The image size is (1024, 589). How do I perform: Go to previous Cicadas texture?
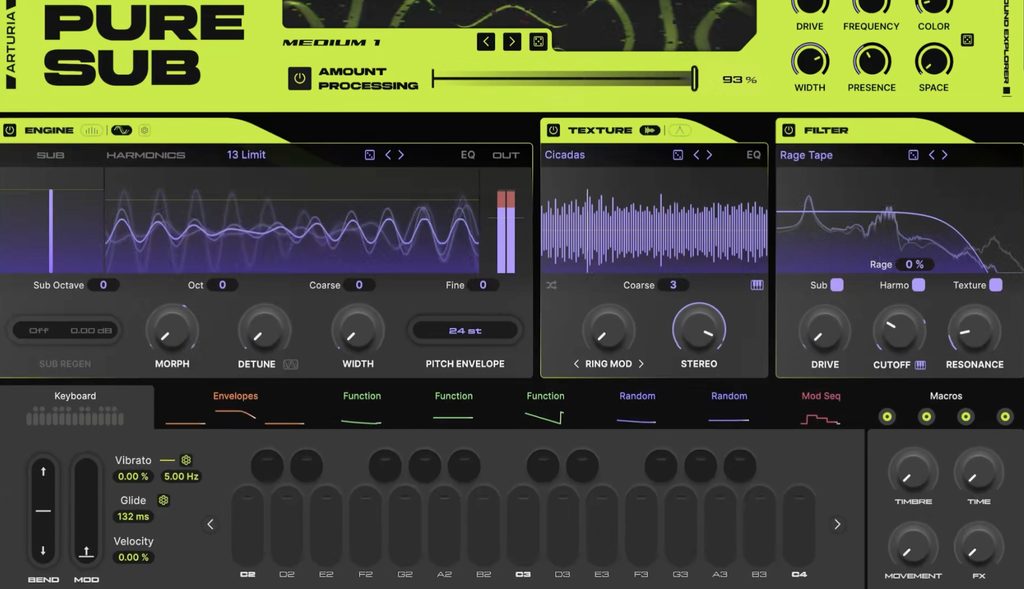tap(696, 155)
